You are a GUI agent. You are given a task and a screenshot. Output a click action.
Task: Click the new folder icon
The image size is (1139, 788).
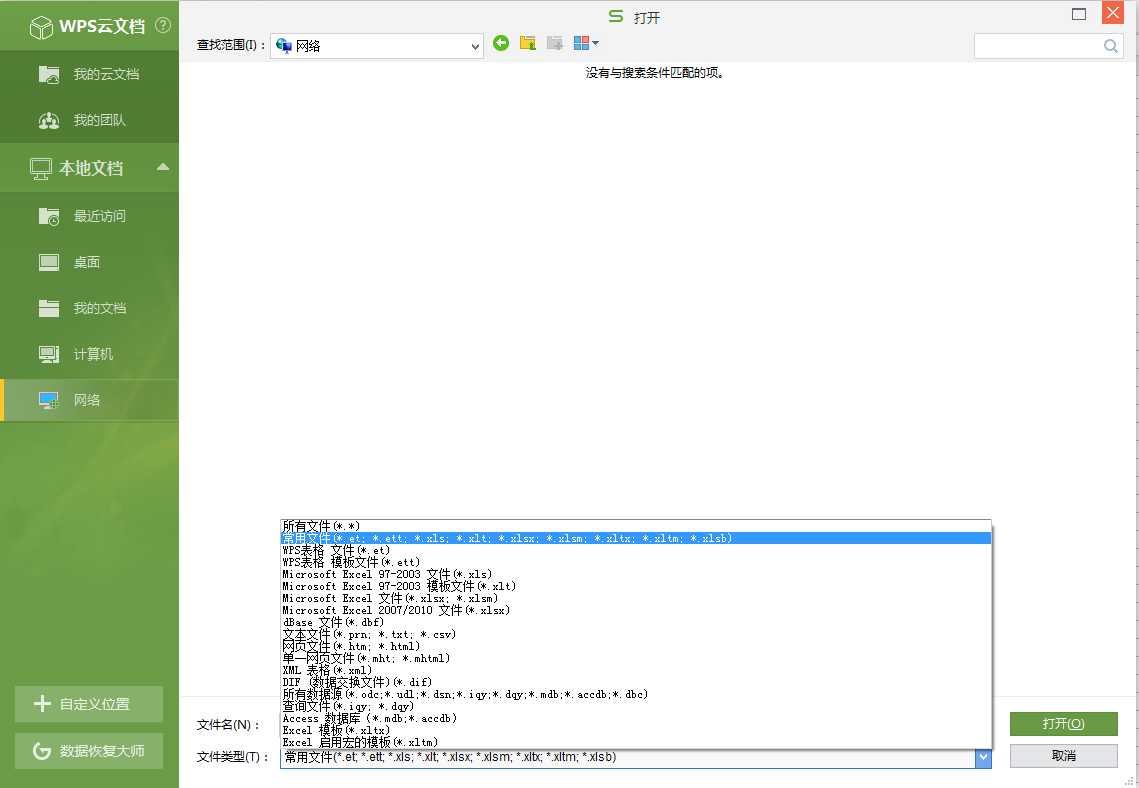pyautogui.click(x=555, y=44)
